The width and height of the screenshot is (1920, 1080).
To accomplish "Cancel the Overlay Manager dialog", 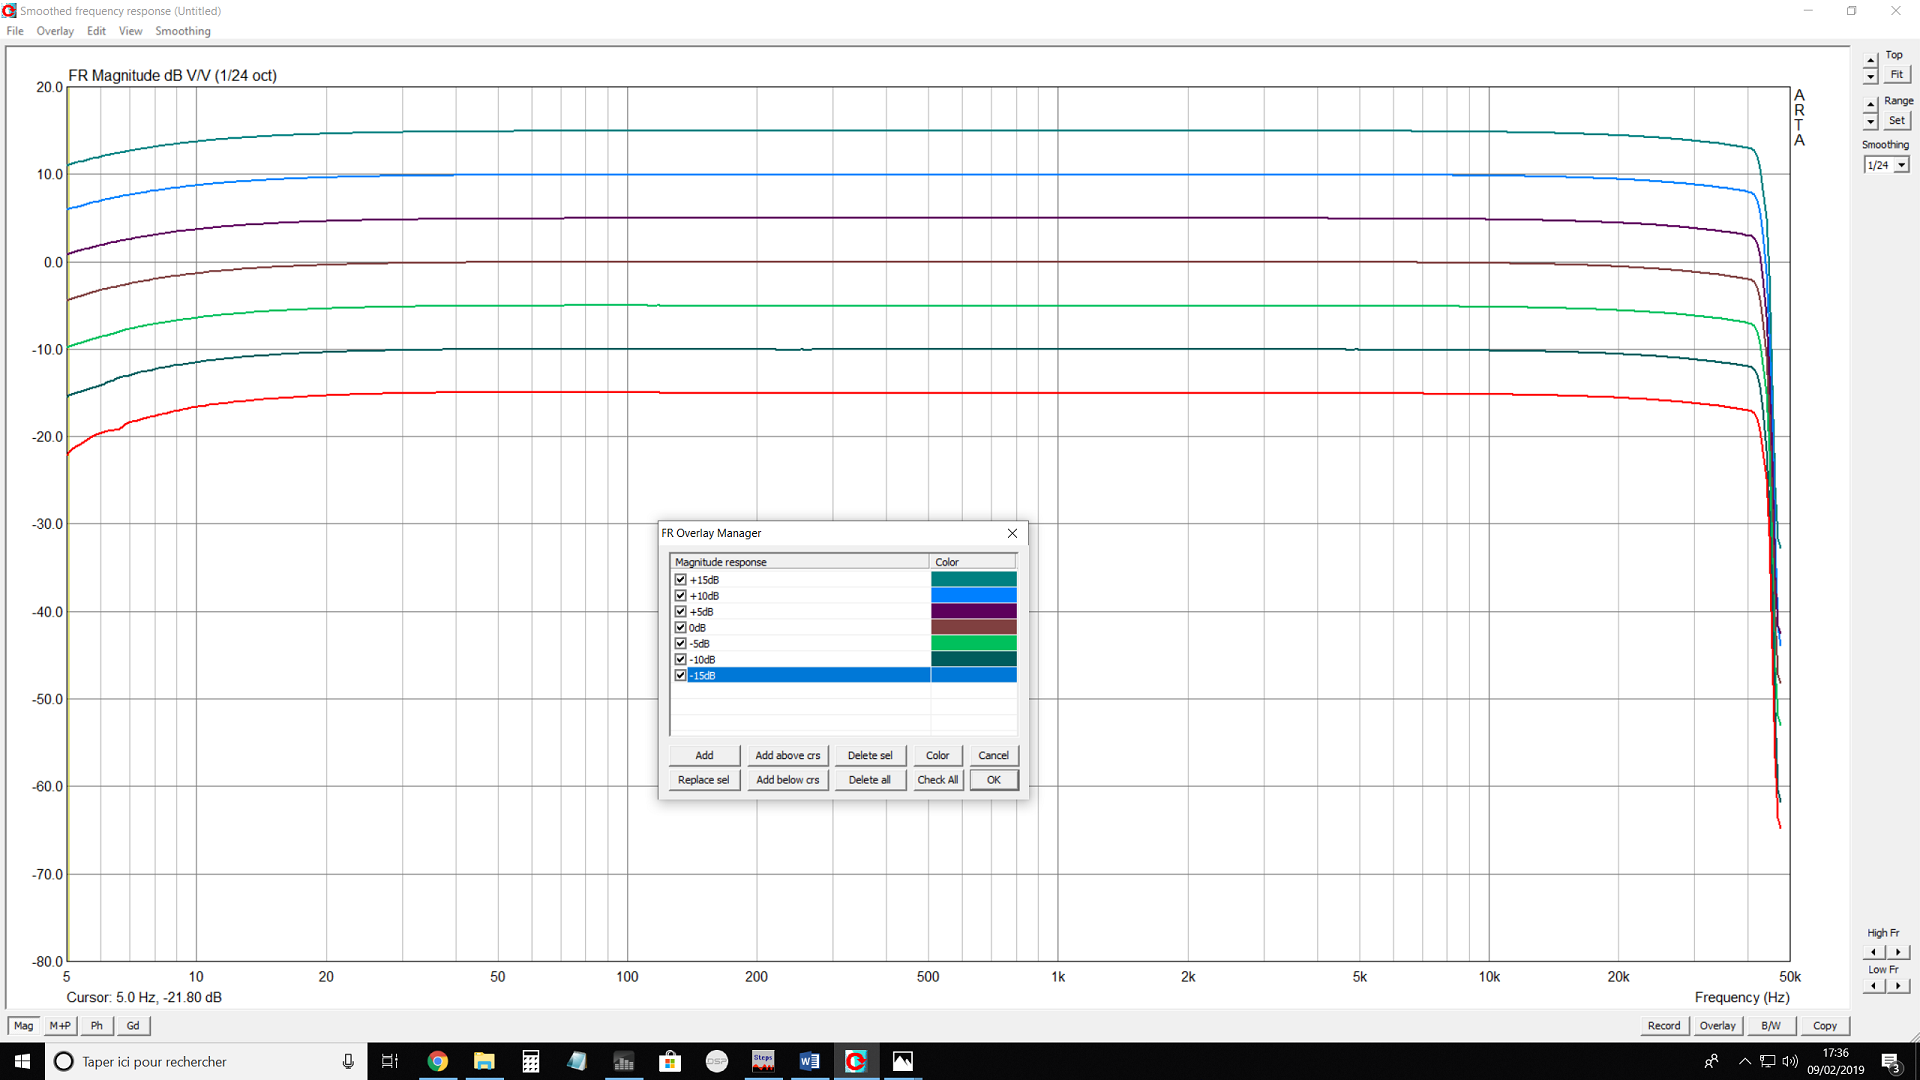I will [994, 756].
